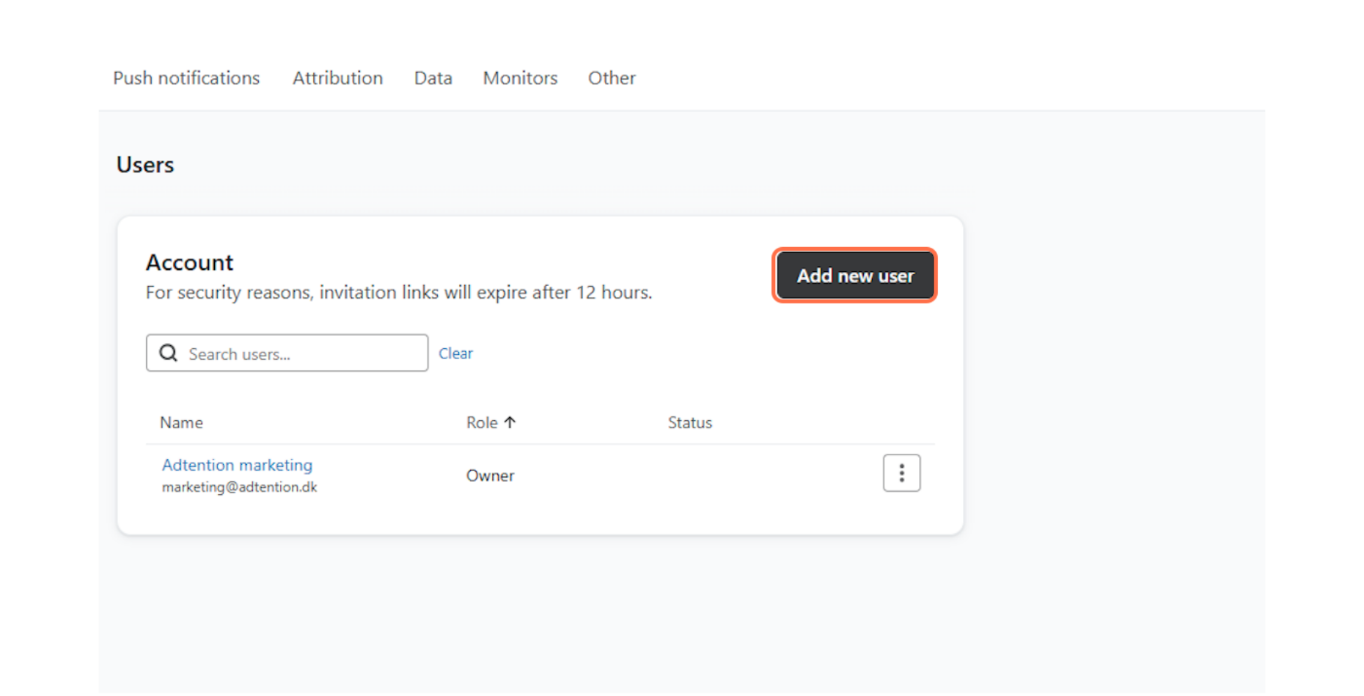Screen dimensions: 1364x696
Task: Click the Users page heading
Action: tap(145, 165)
